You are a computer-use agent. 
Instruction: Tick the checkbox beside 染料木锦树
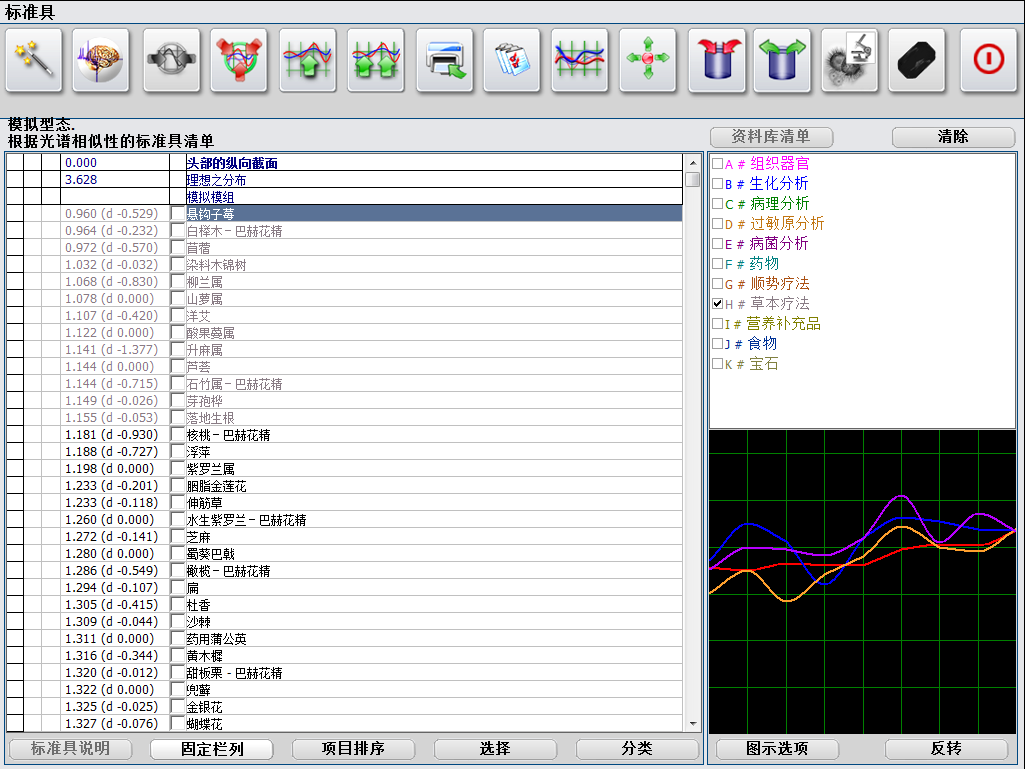pyautogui.click(x=177, y=265)
